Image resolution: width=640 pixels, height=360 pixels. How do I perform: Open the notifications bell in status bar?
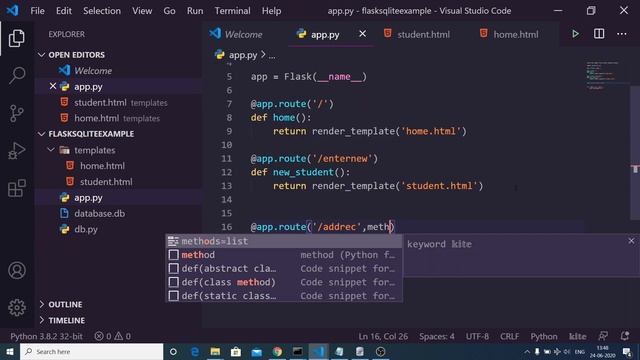pos(624,336)
